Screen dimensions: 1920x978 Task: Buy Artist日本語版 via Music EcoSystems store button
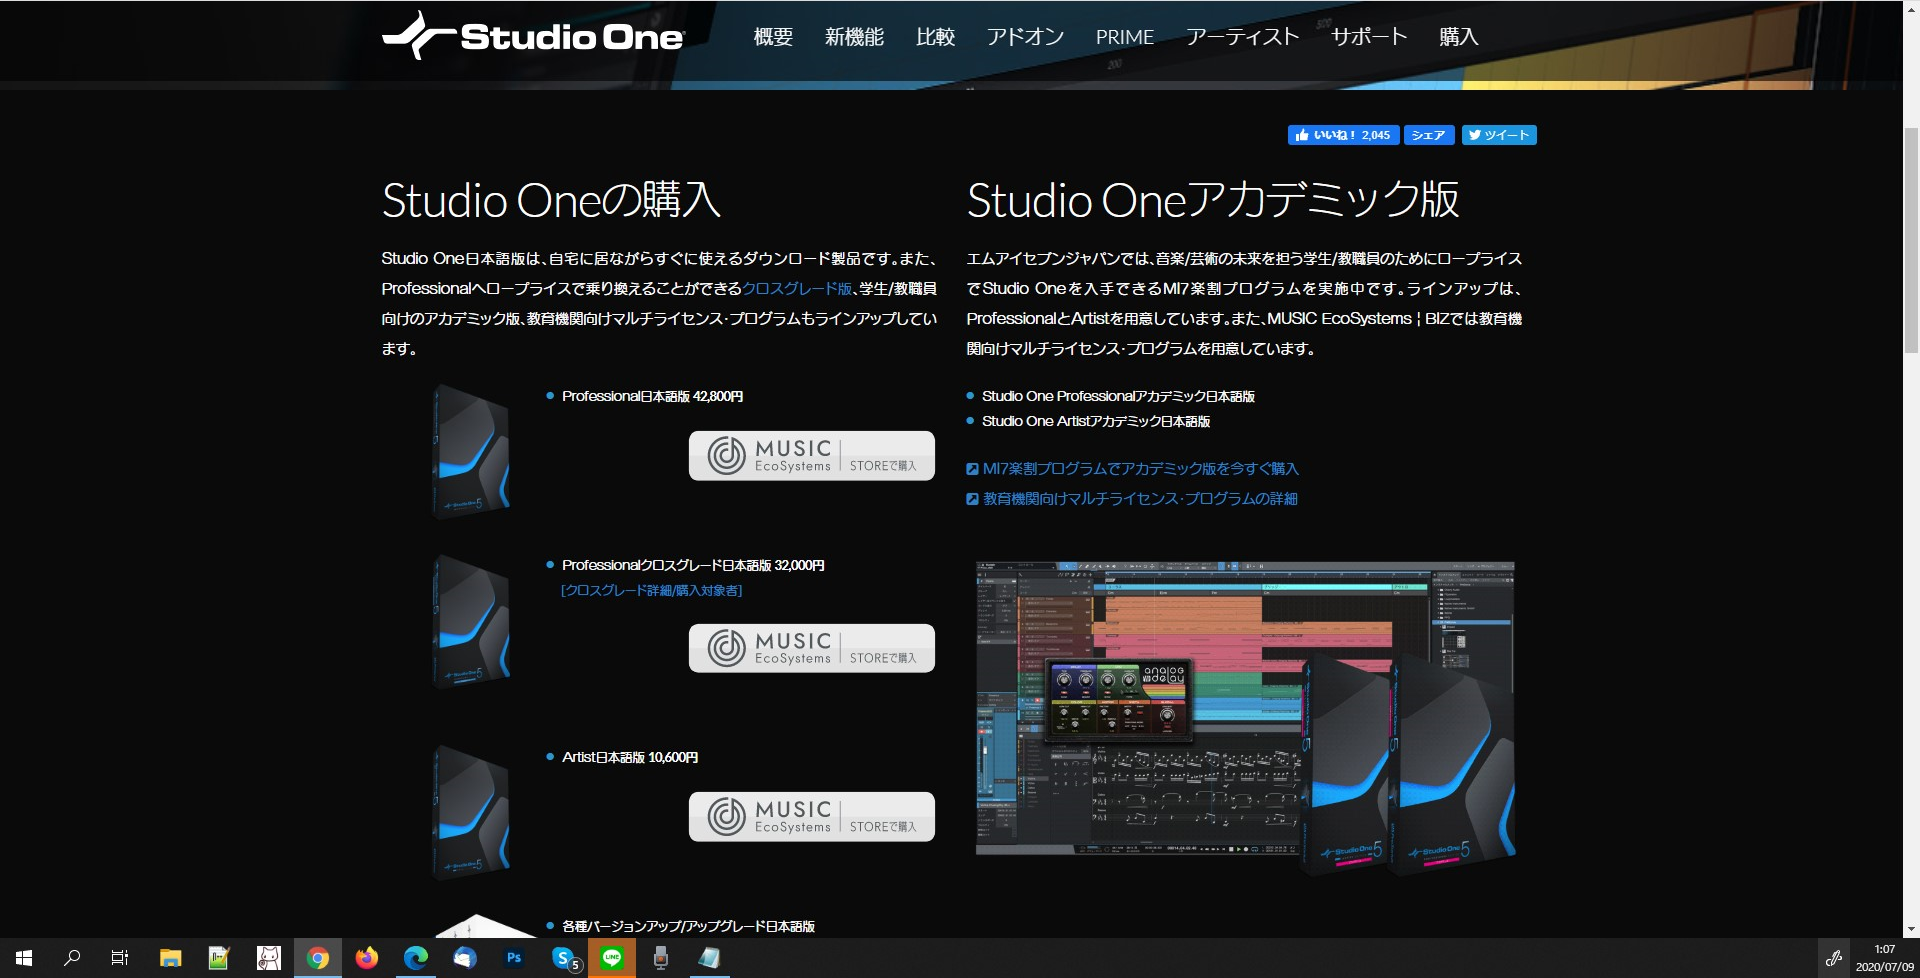point(812,817)
